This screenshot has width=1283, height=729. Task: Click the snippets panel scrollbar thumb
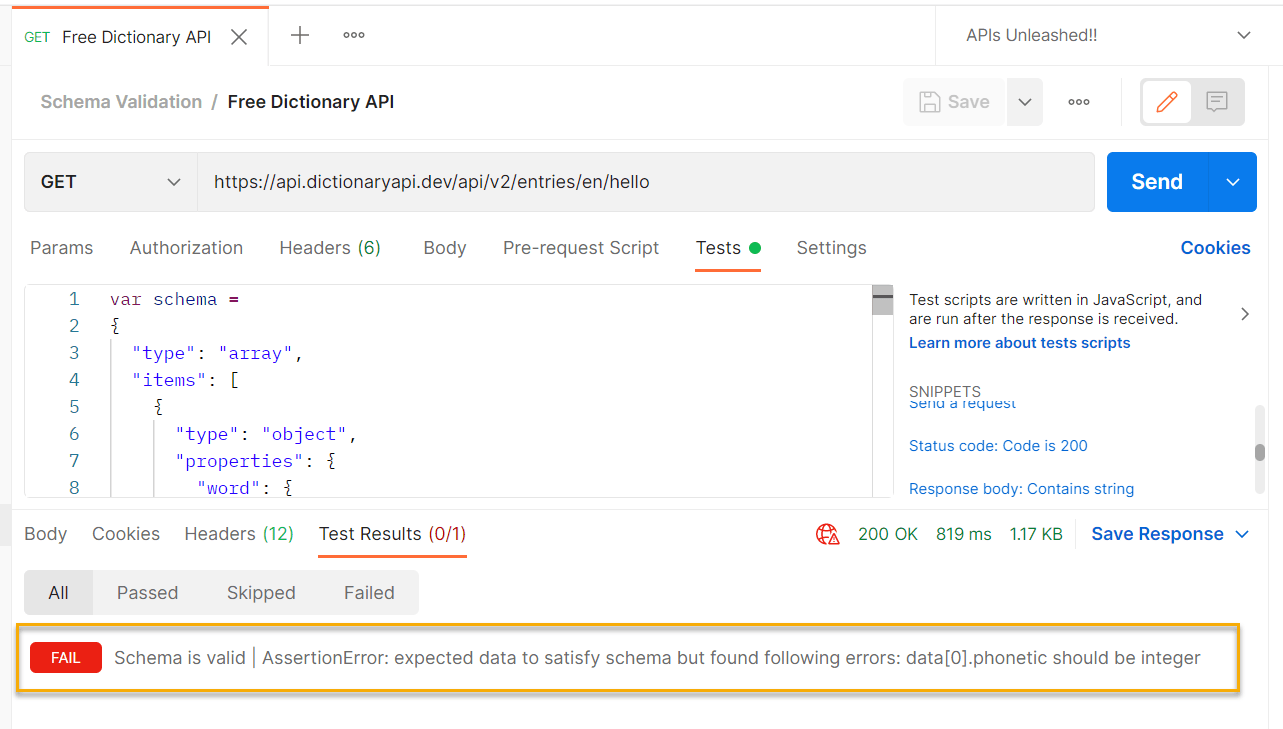pos(1260,451)
